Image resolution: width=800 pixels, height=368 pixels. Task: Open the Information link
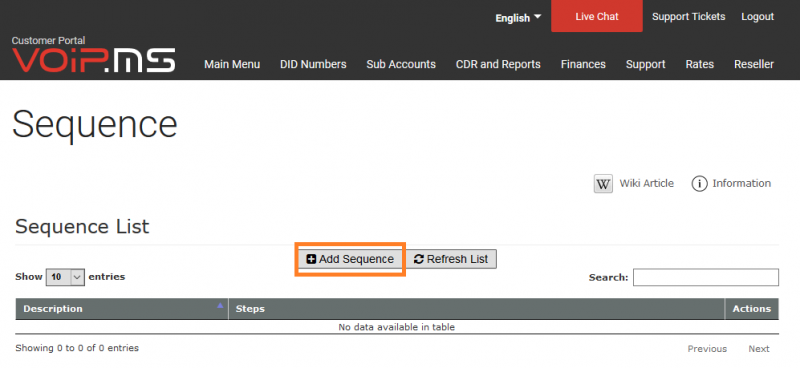point(741,183)
